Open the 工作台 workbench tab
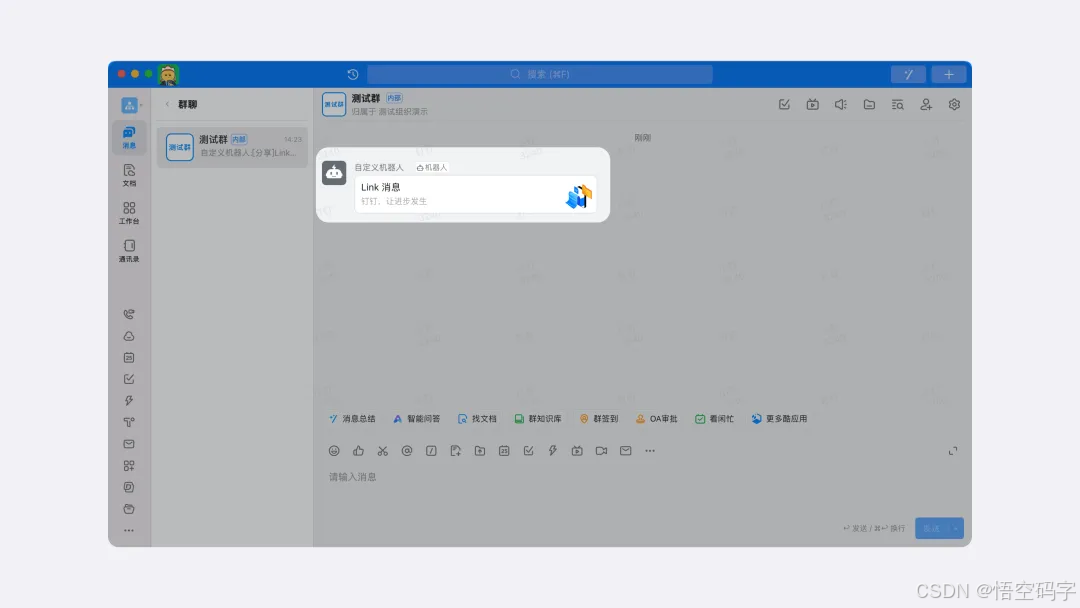Screen dimensions: 1080x608 tap(129, 213)
